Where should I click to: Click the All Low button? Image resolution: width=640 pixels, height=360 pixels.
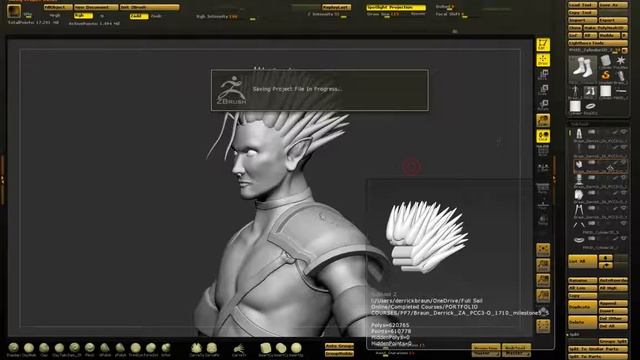point(582,288)
